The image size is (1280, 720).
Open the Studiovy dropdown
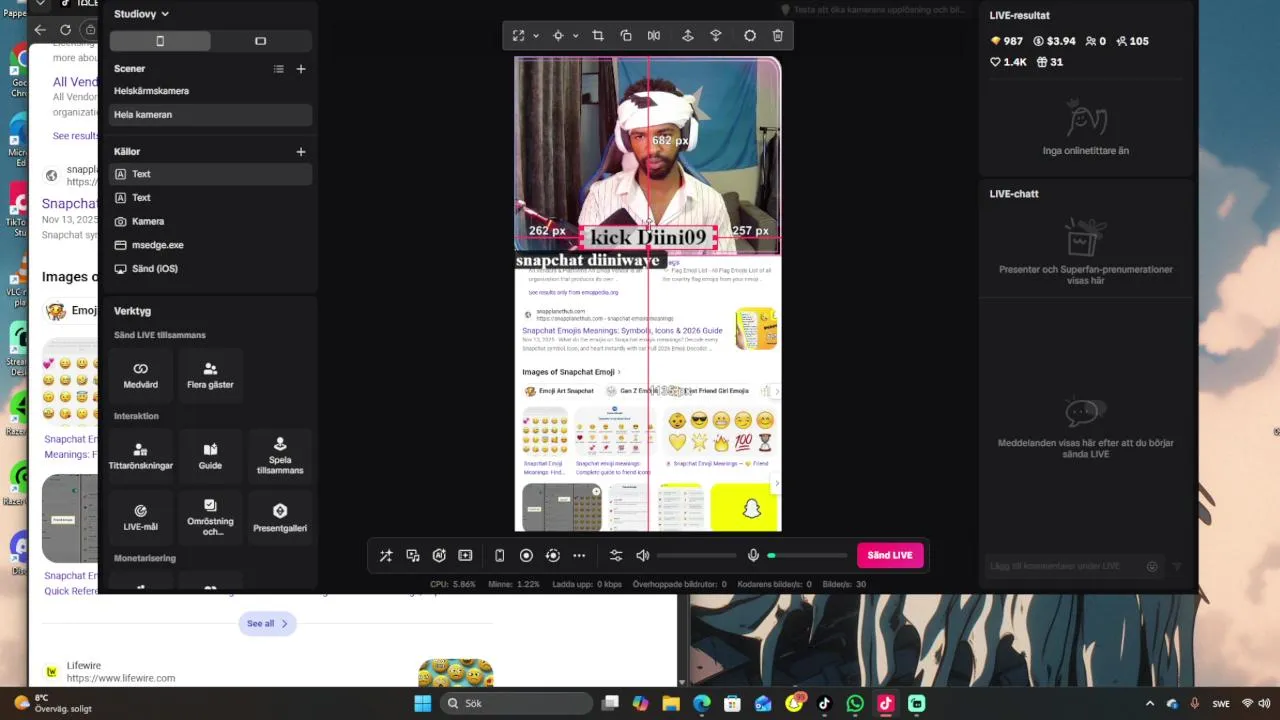(x=141, y=14)
